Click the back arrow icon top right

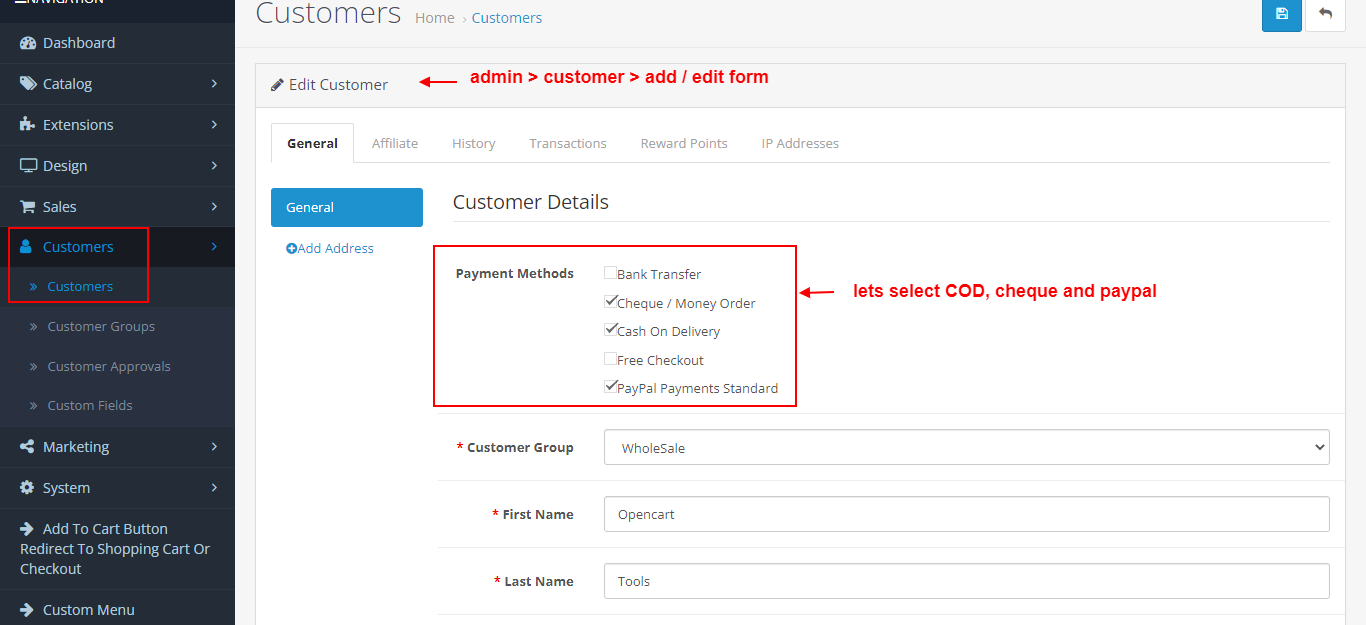point(1325,16)
